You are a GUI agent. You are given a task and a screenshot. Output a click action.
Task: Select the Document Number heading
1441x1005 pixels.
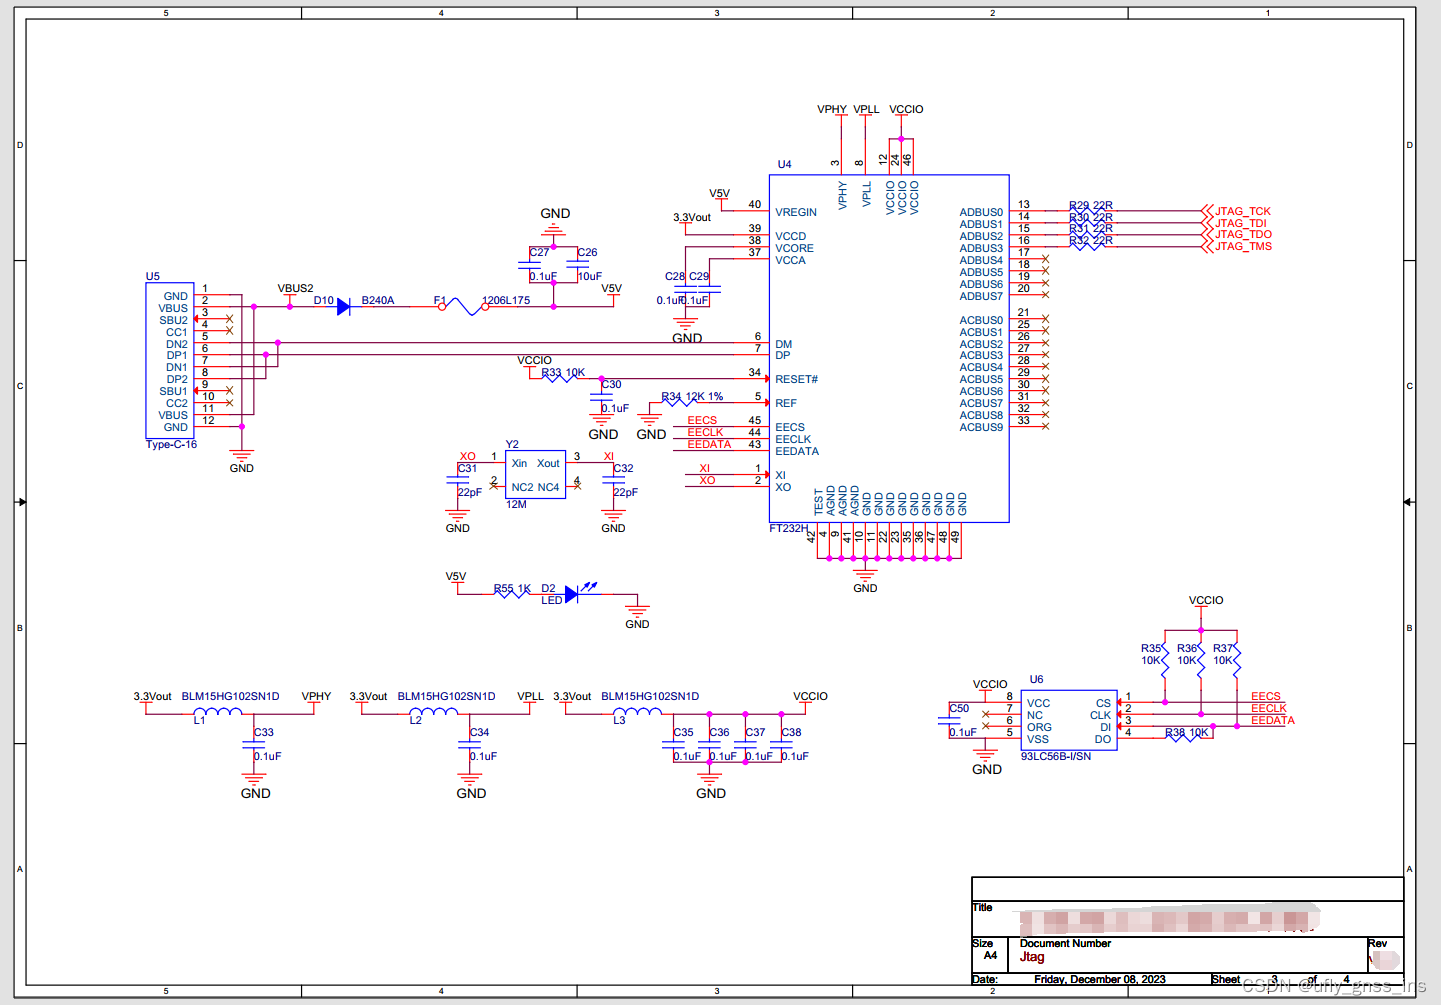(x=1065, y=944)
